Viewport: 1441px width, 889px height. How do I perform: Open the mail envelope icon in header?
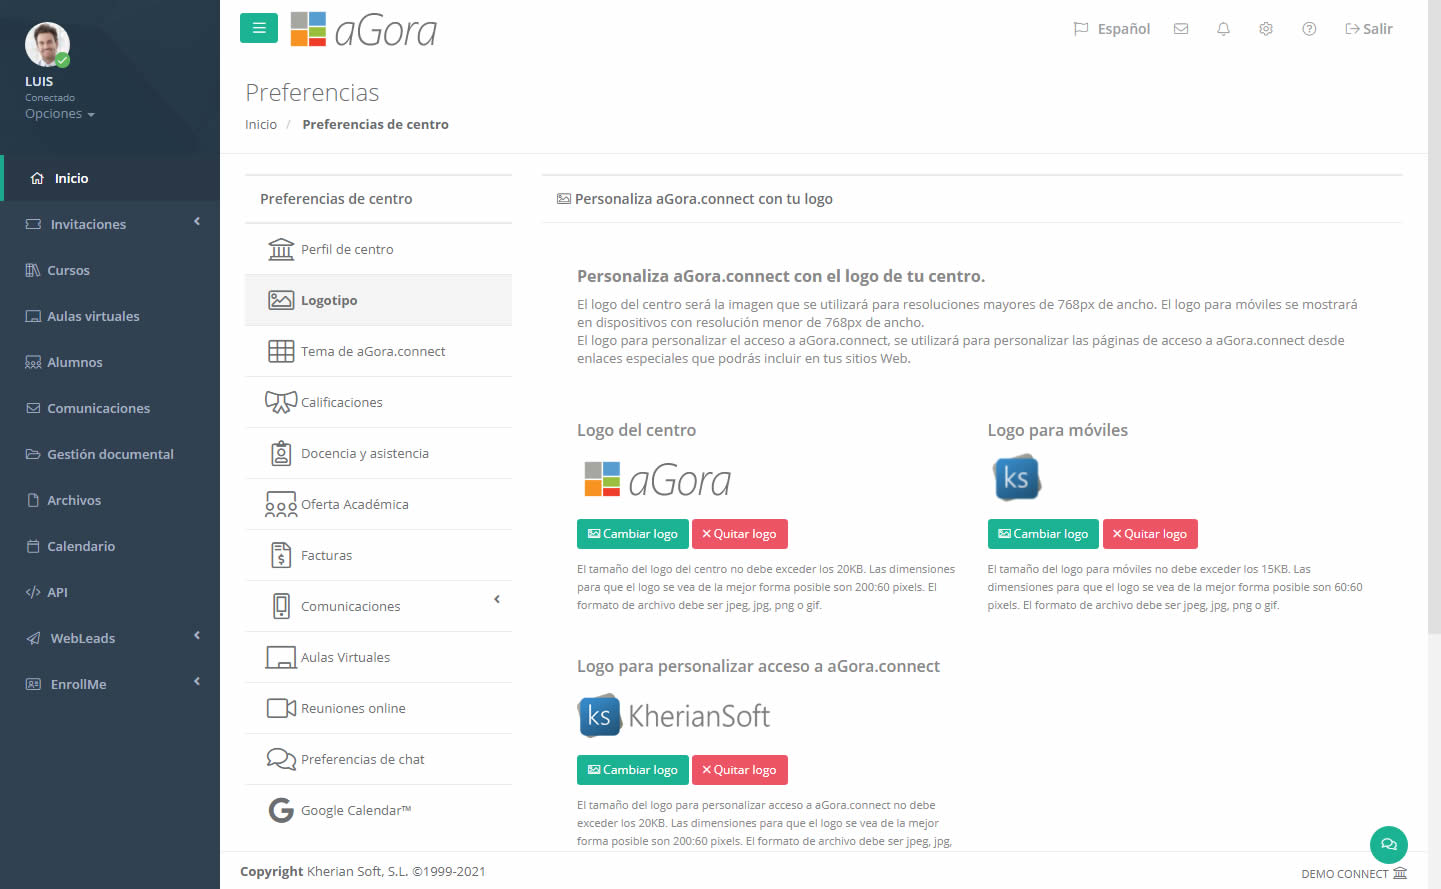pos(1181,29)
